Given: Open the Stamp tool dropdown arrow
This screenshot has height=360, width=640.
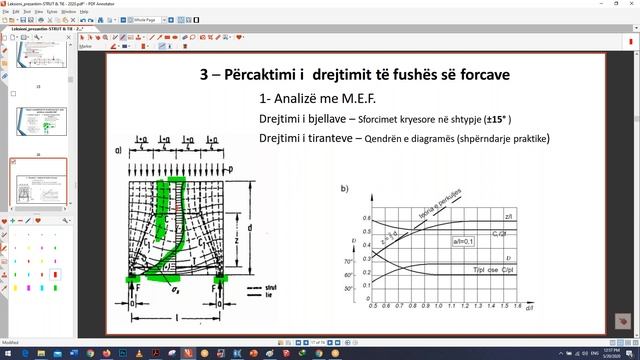Looking at the screenshot, I should click(x=144, y=38).
